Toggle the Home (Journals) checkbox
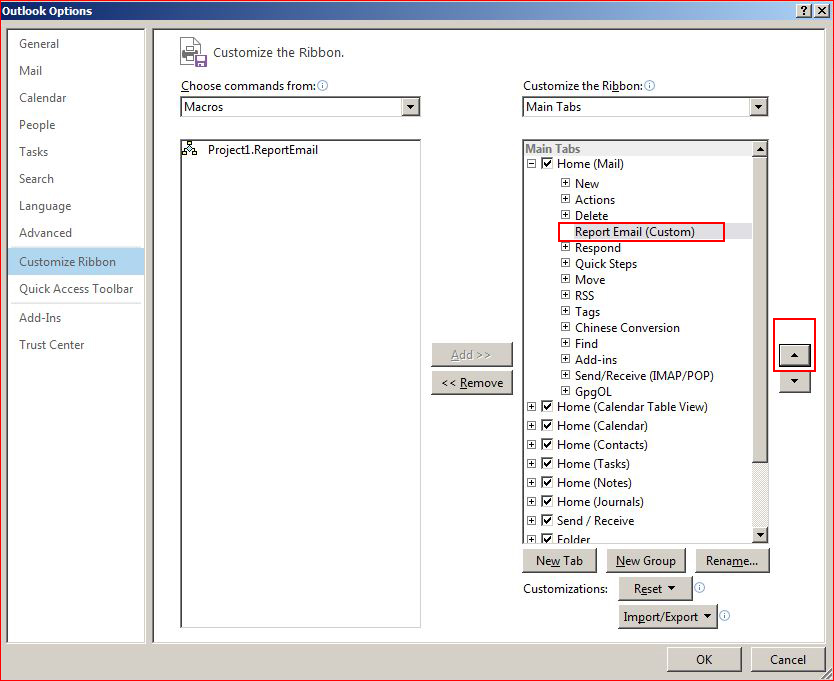The image size is (834, 681). tap(547, 501)
